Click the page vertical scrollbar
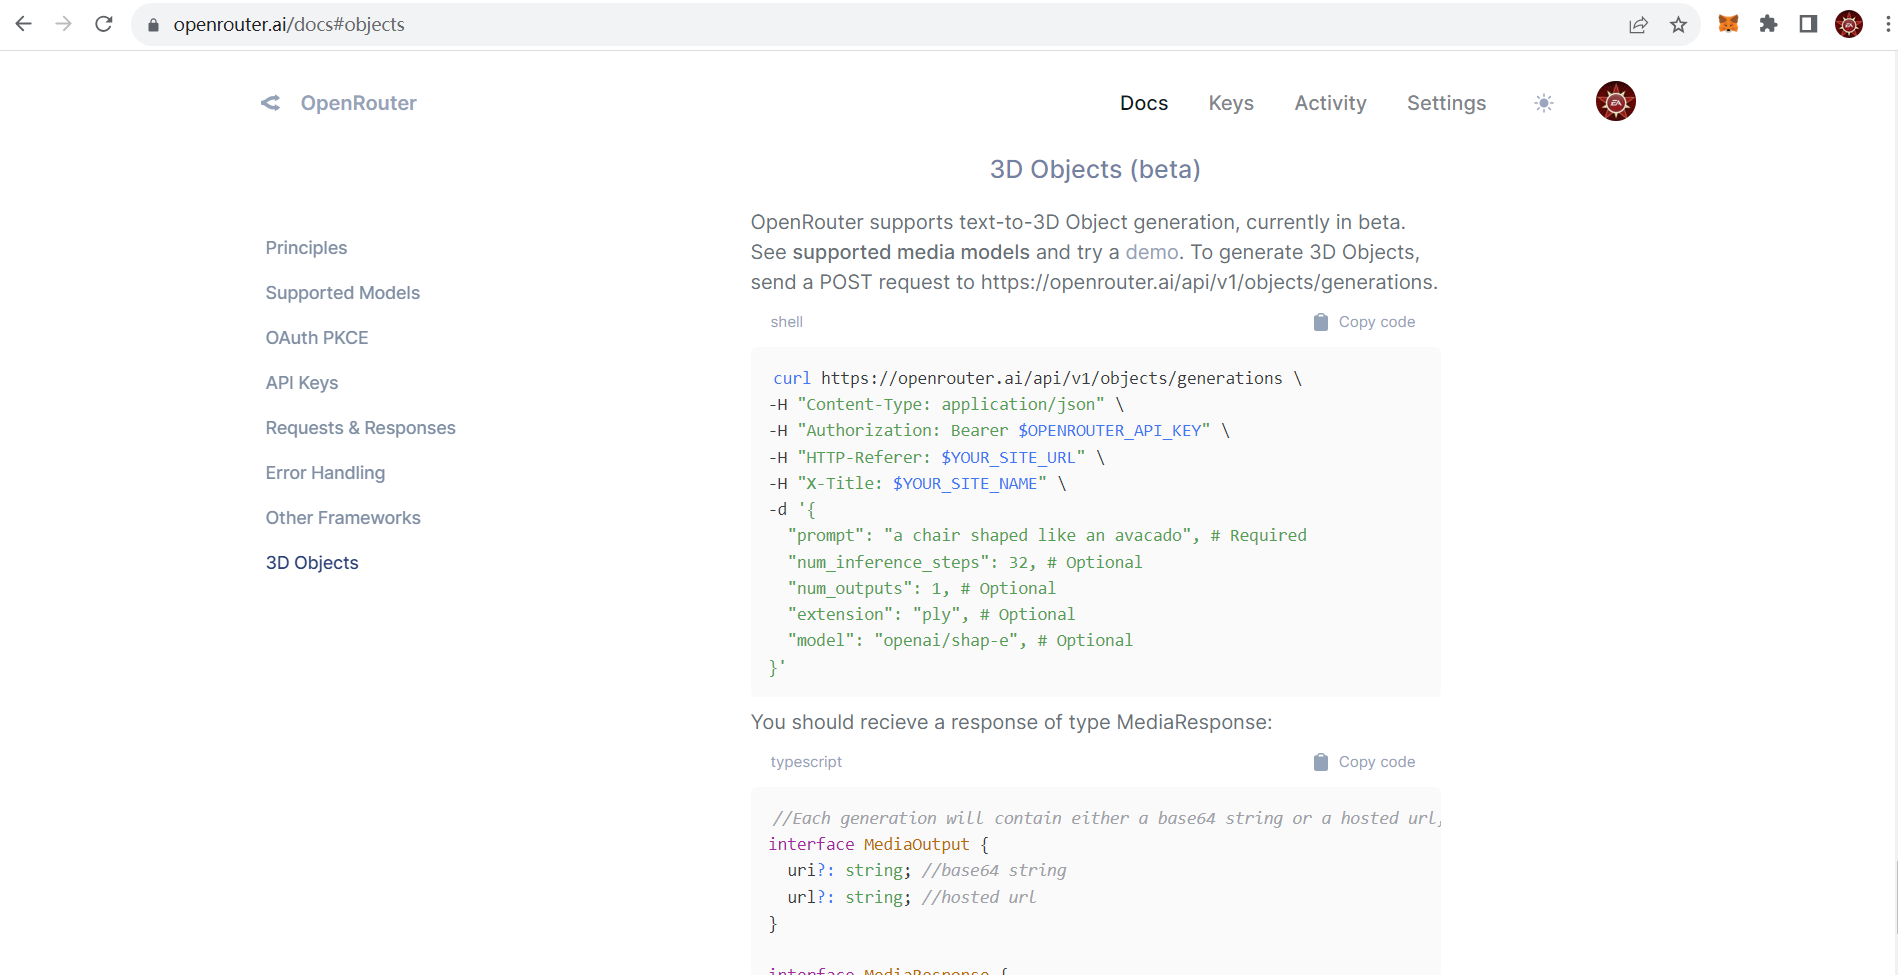Screen dimensions: 1898x975 [1895, 898]
